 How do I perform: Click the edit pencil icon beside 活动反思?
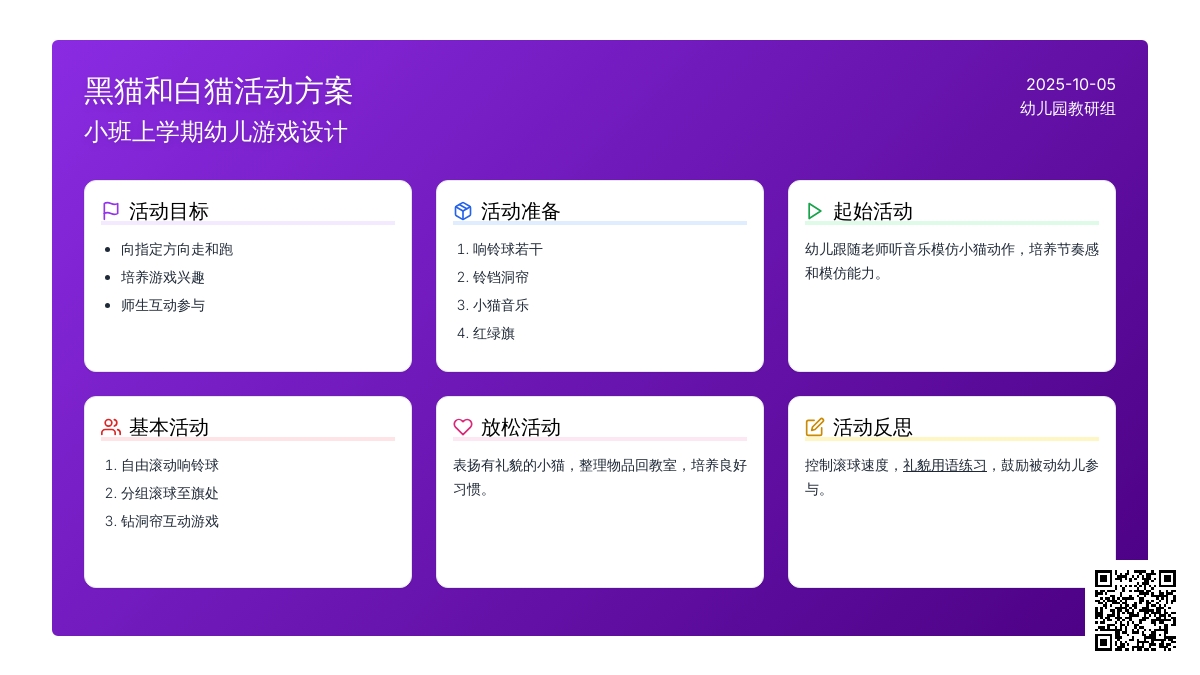(x=815, y=427)
